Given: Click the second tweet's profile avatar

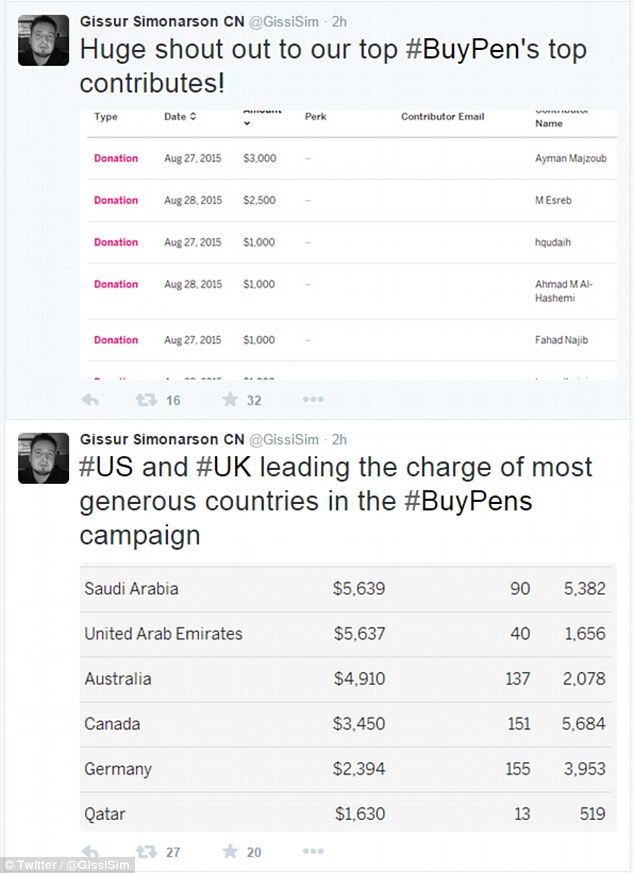Looking at the screenshot, I should click(x=43, y=458).
